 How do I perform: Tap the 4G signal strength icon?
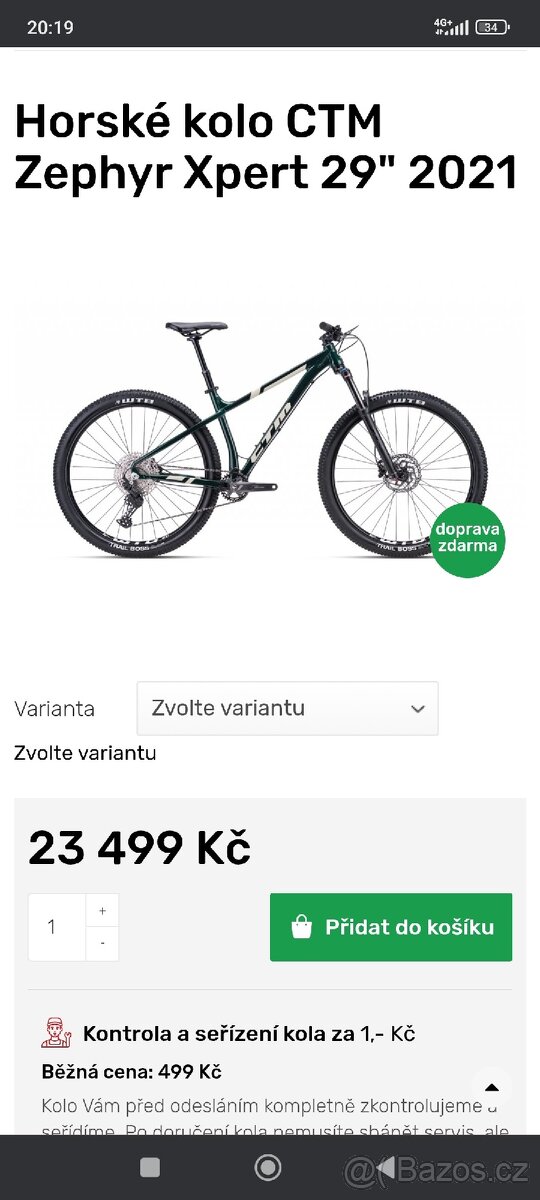pyautogui.click(x=451, y=27)
